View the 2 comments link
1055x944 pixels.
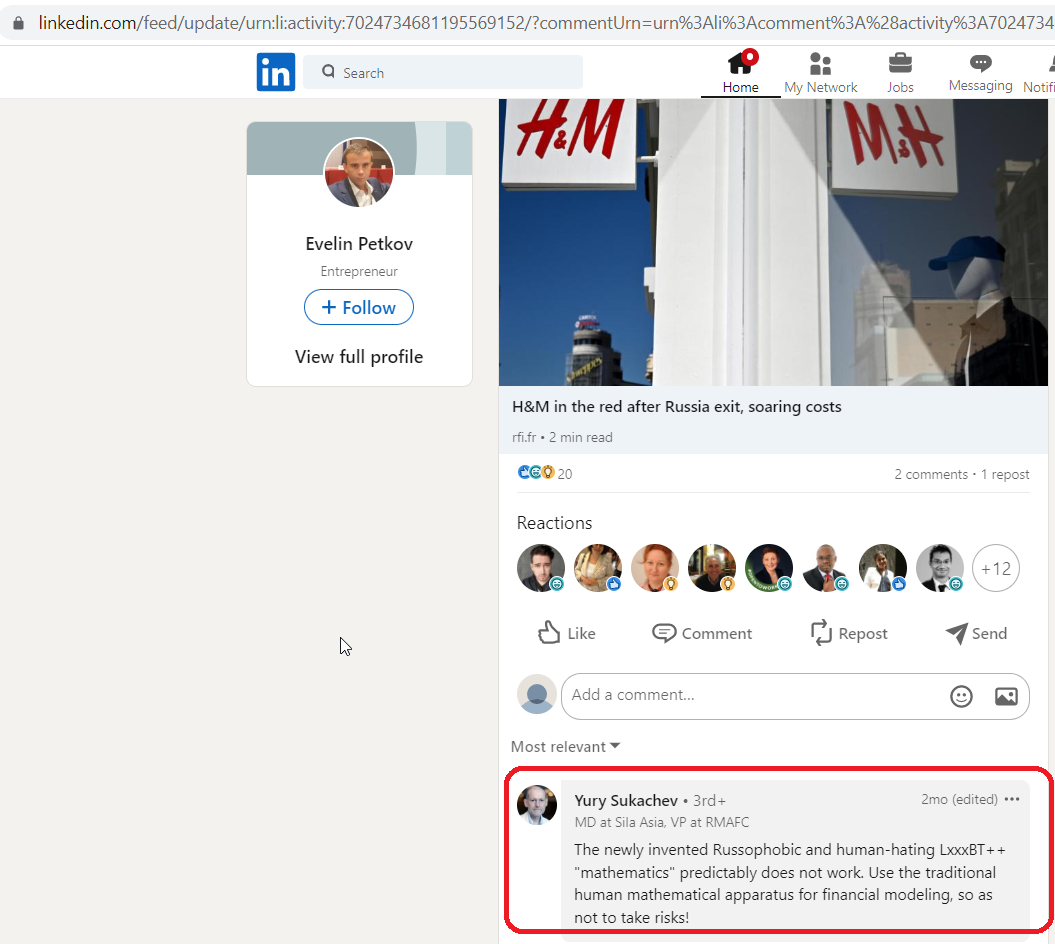[931, 474]
